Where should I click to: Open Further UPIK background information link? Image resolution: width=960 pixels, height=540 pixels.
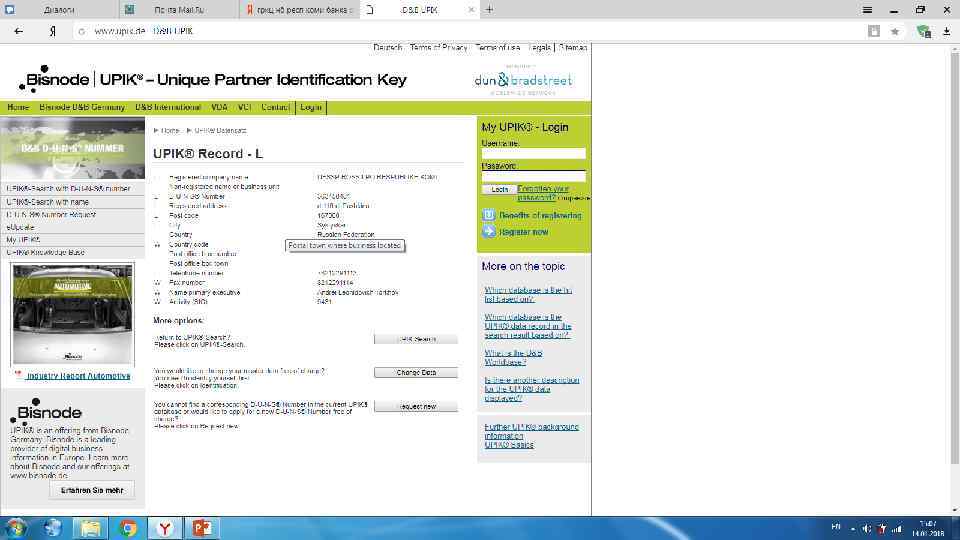pos(531,431)
